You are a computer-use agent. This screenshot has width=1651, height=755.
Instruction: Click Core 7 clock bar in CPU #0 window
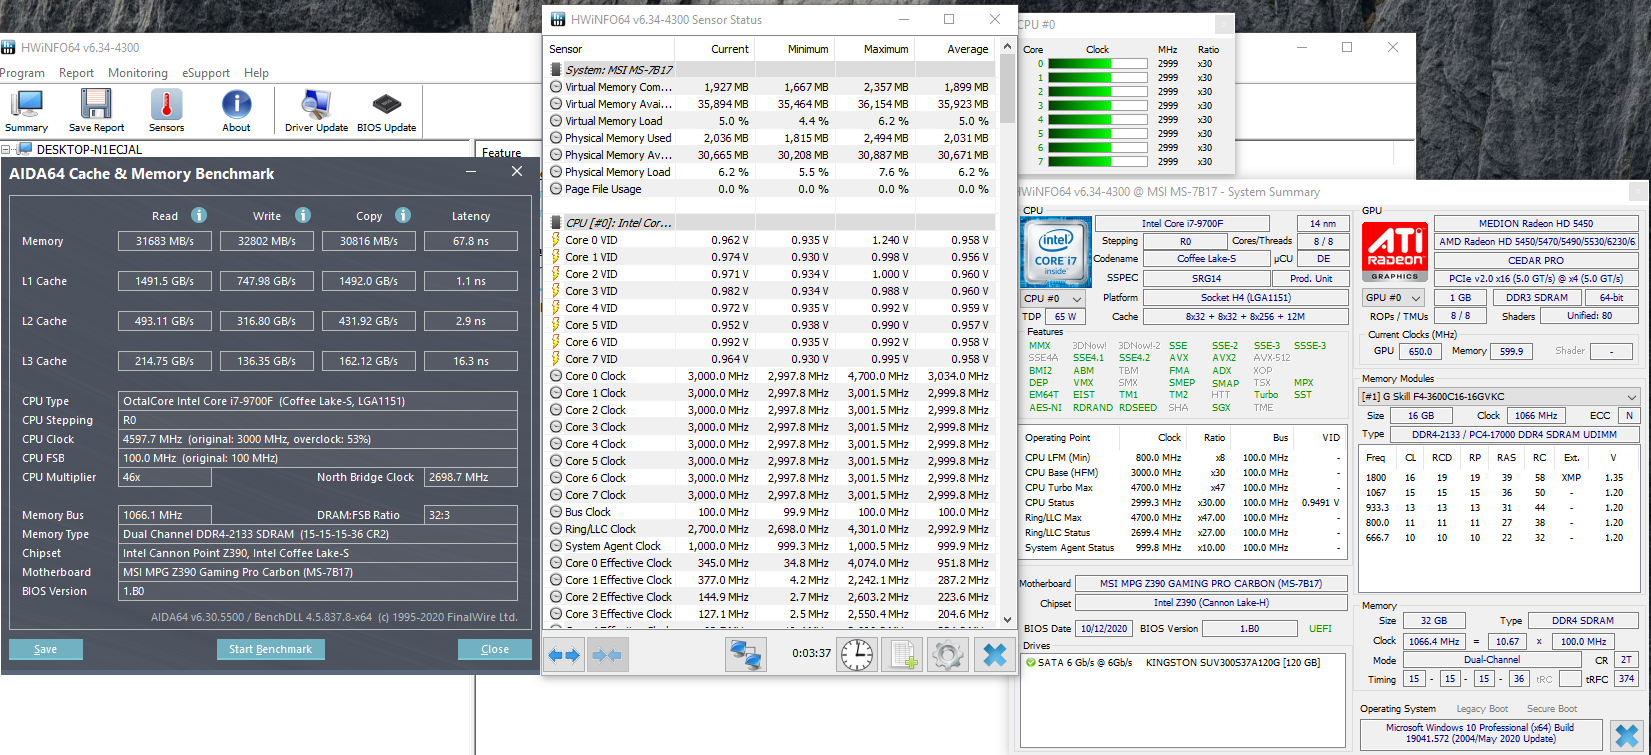[1097, 161]
